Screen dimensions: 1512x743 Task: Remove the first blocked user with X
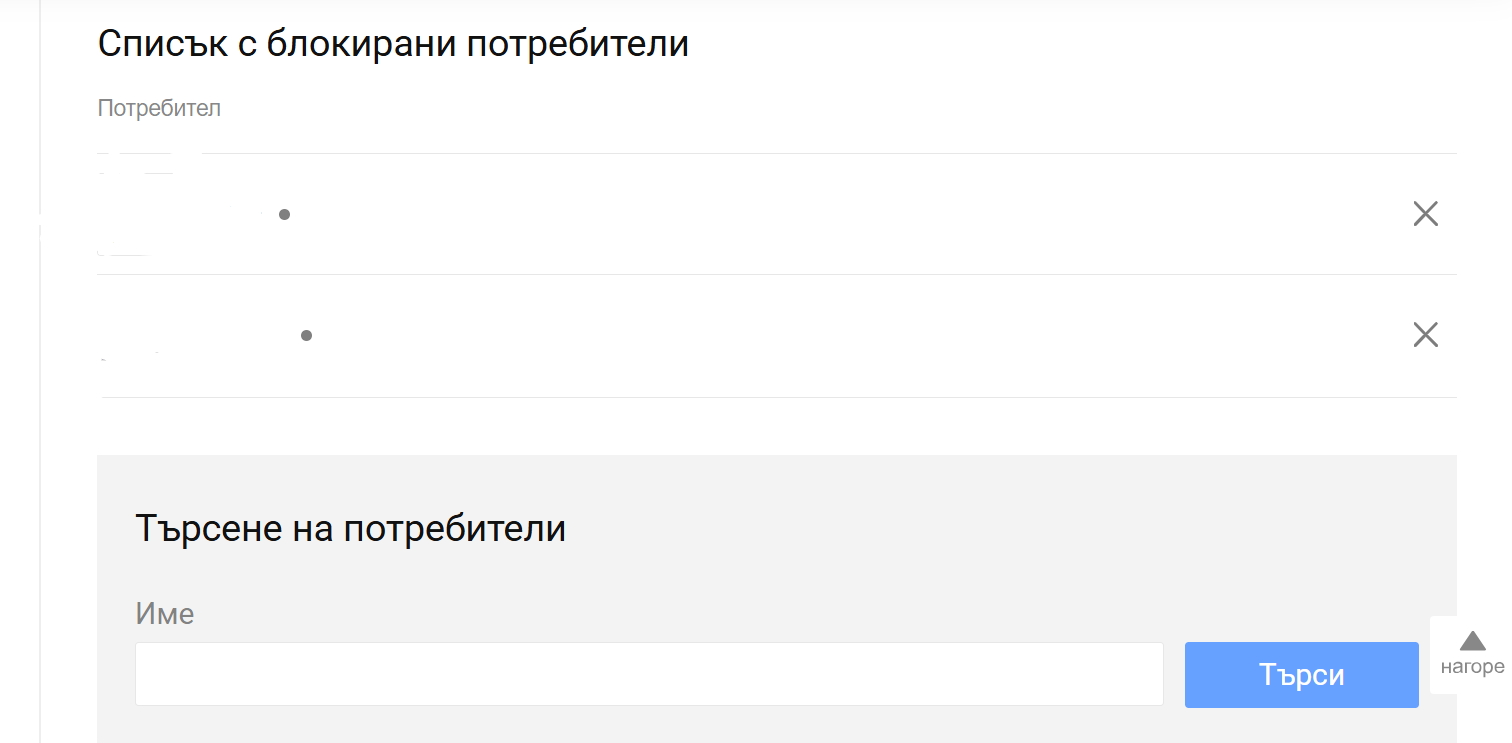1425,213
